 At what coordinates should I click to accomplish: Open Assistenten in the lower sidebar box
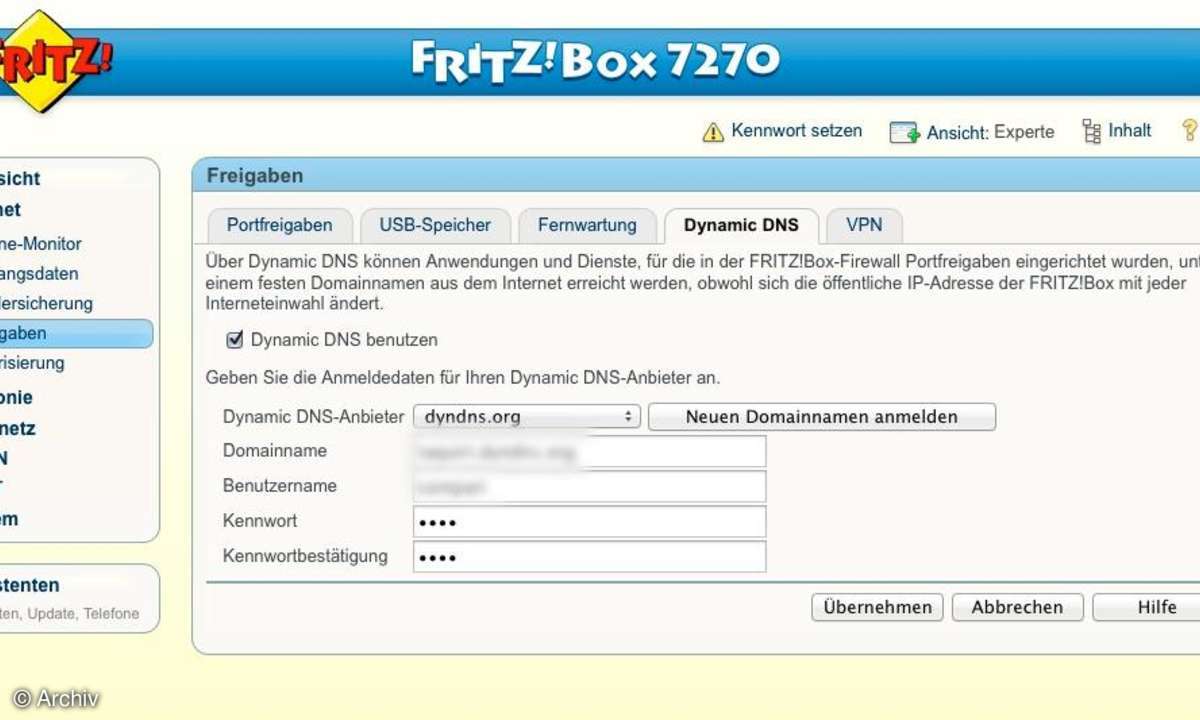[30, 585]
